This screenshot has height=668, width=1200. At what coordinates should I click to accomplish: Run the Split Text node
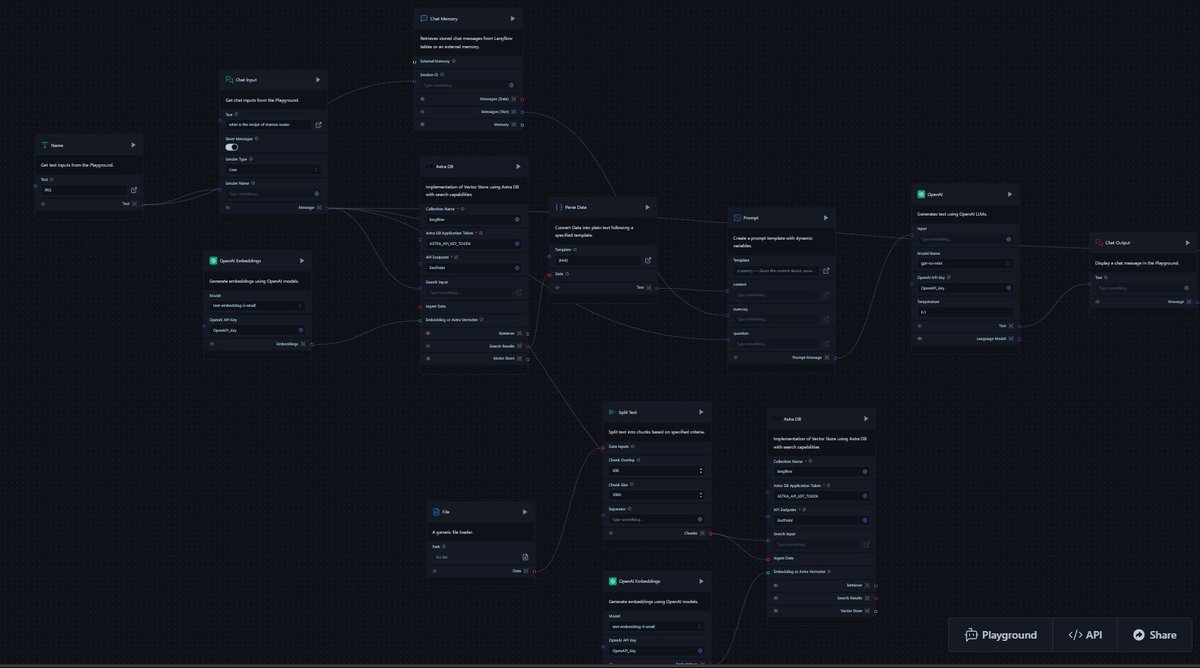tap(701, 411)
